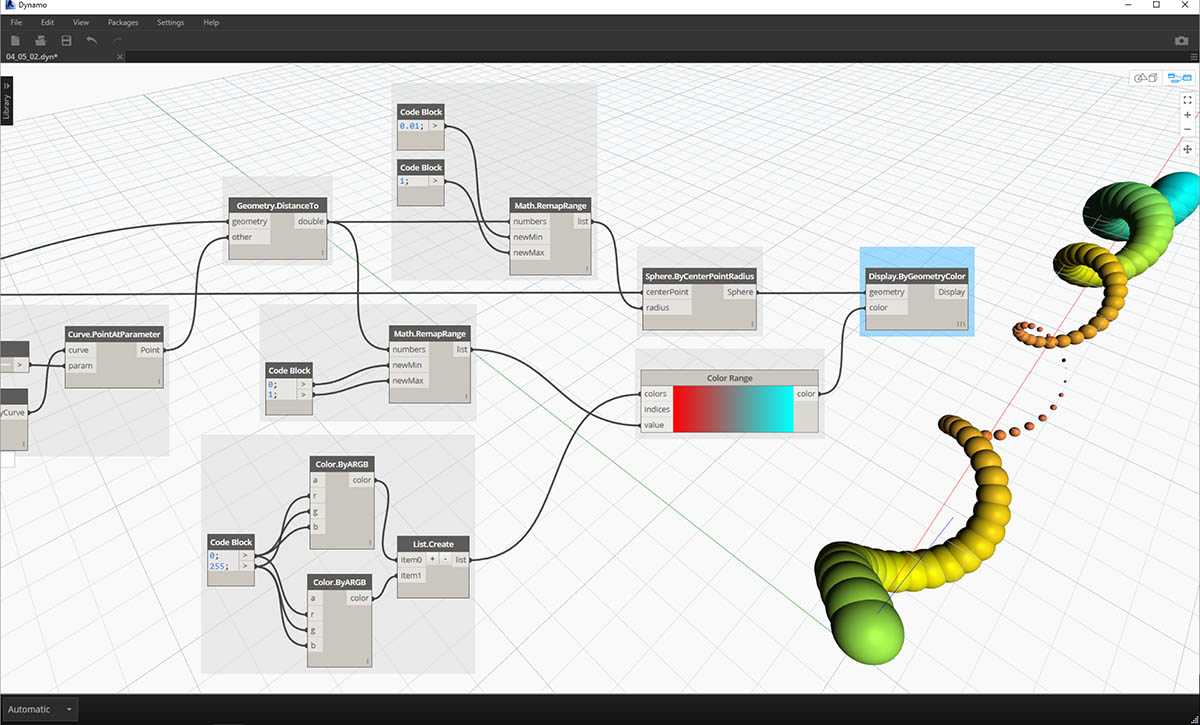The height and width of the screenshot is (725, 1200).
Task: Close the 04_05_02.dyn tab
Action: [122, 57]
